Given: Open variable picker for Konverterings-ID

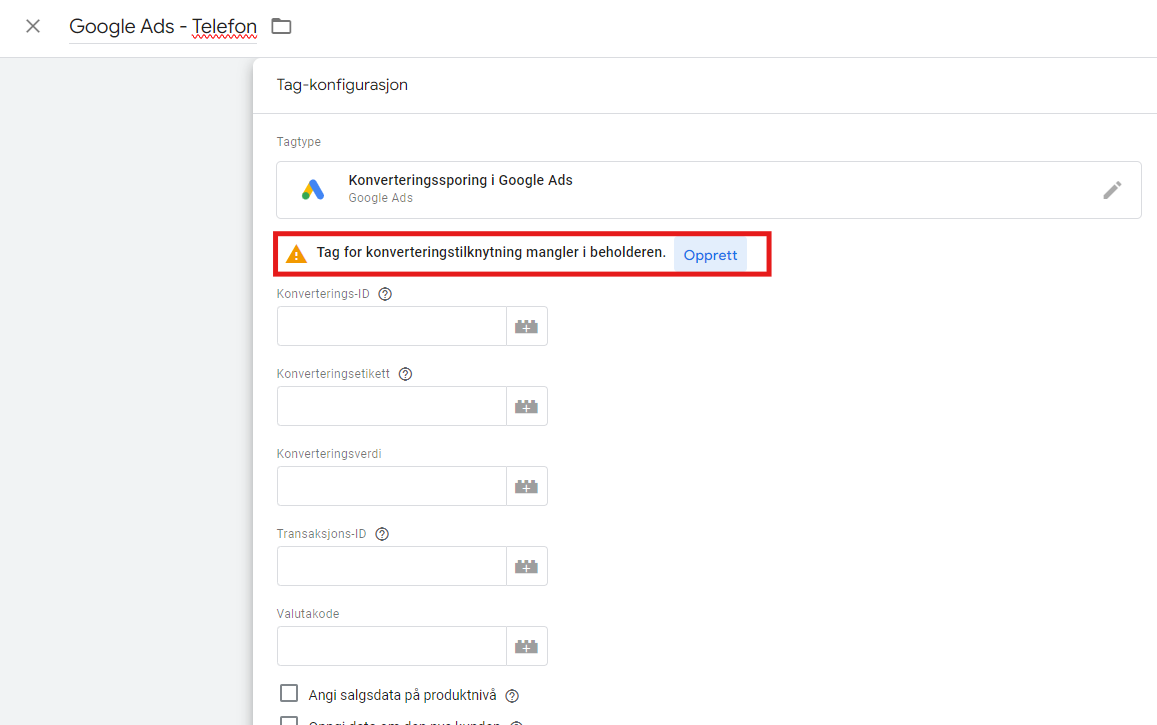Looking at the screenshot, I should coord(526,326).
